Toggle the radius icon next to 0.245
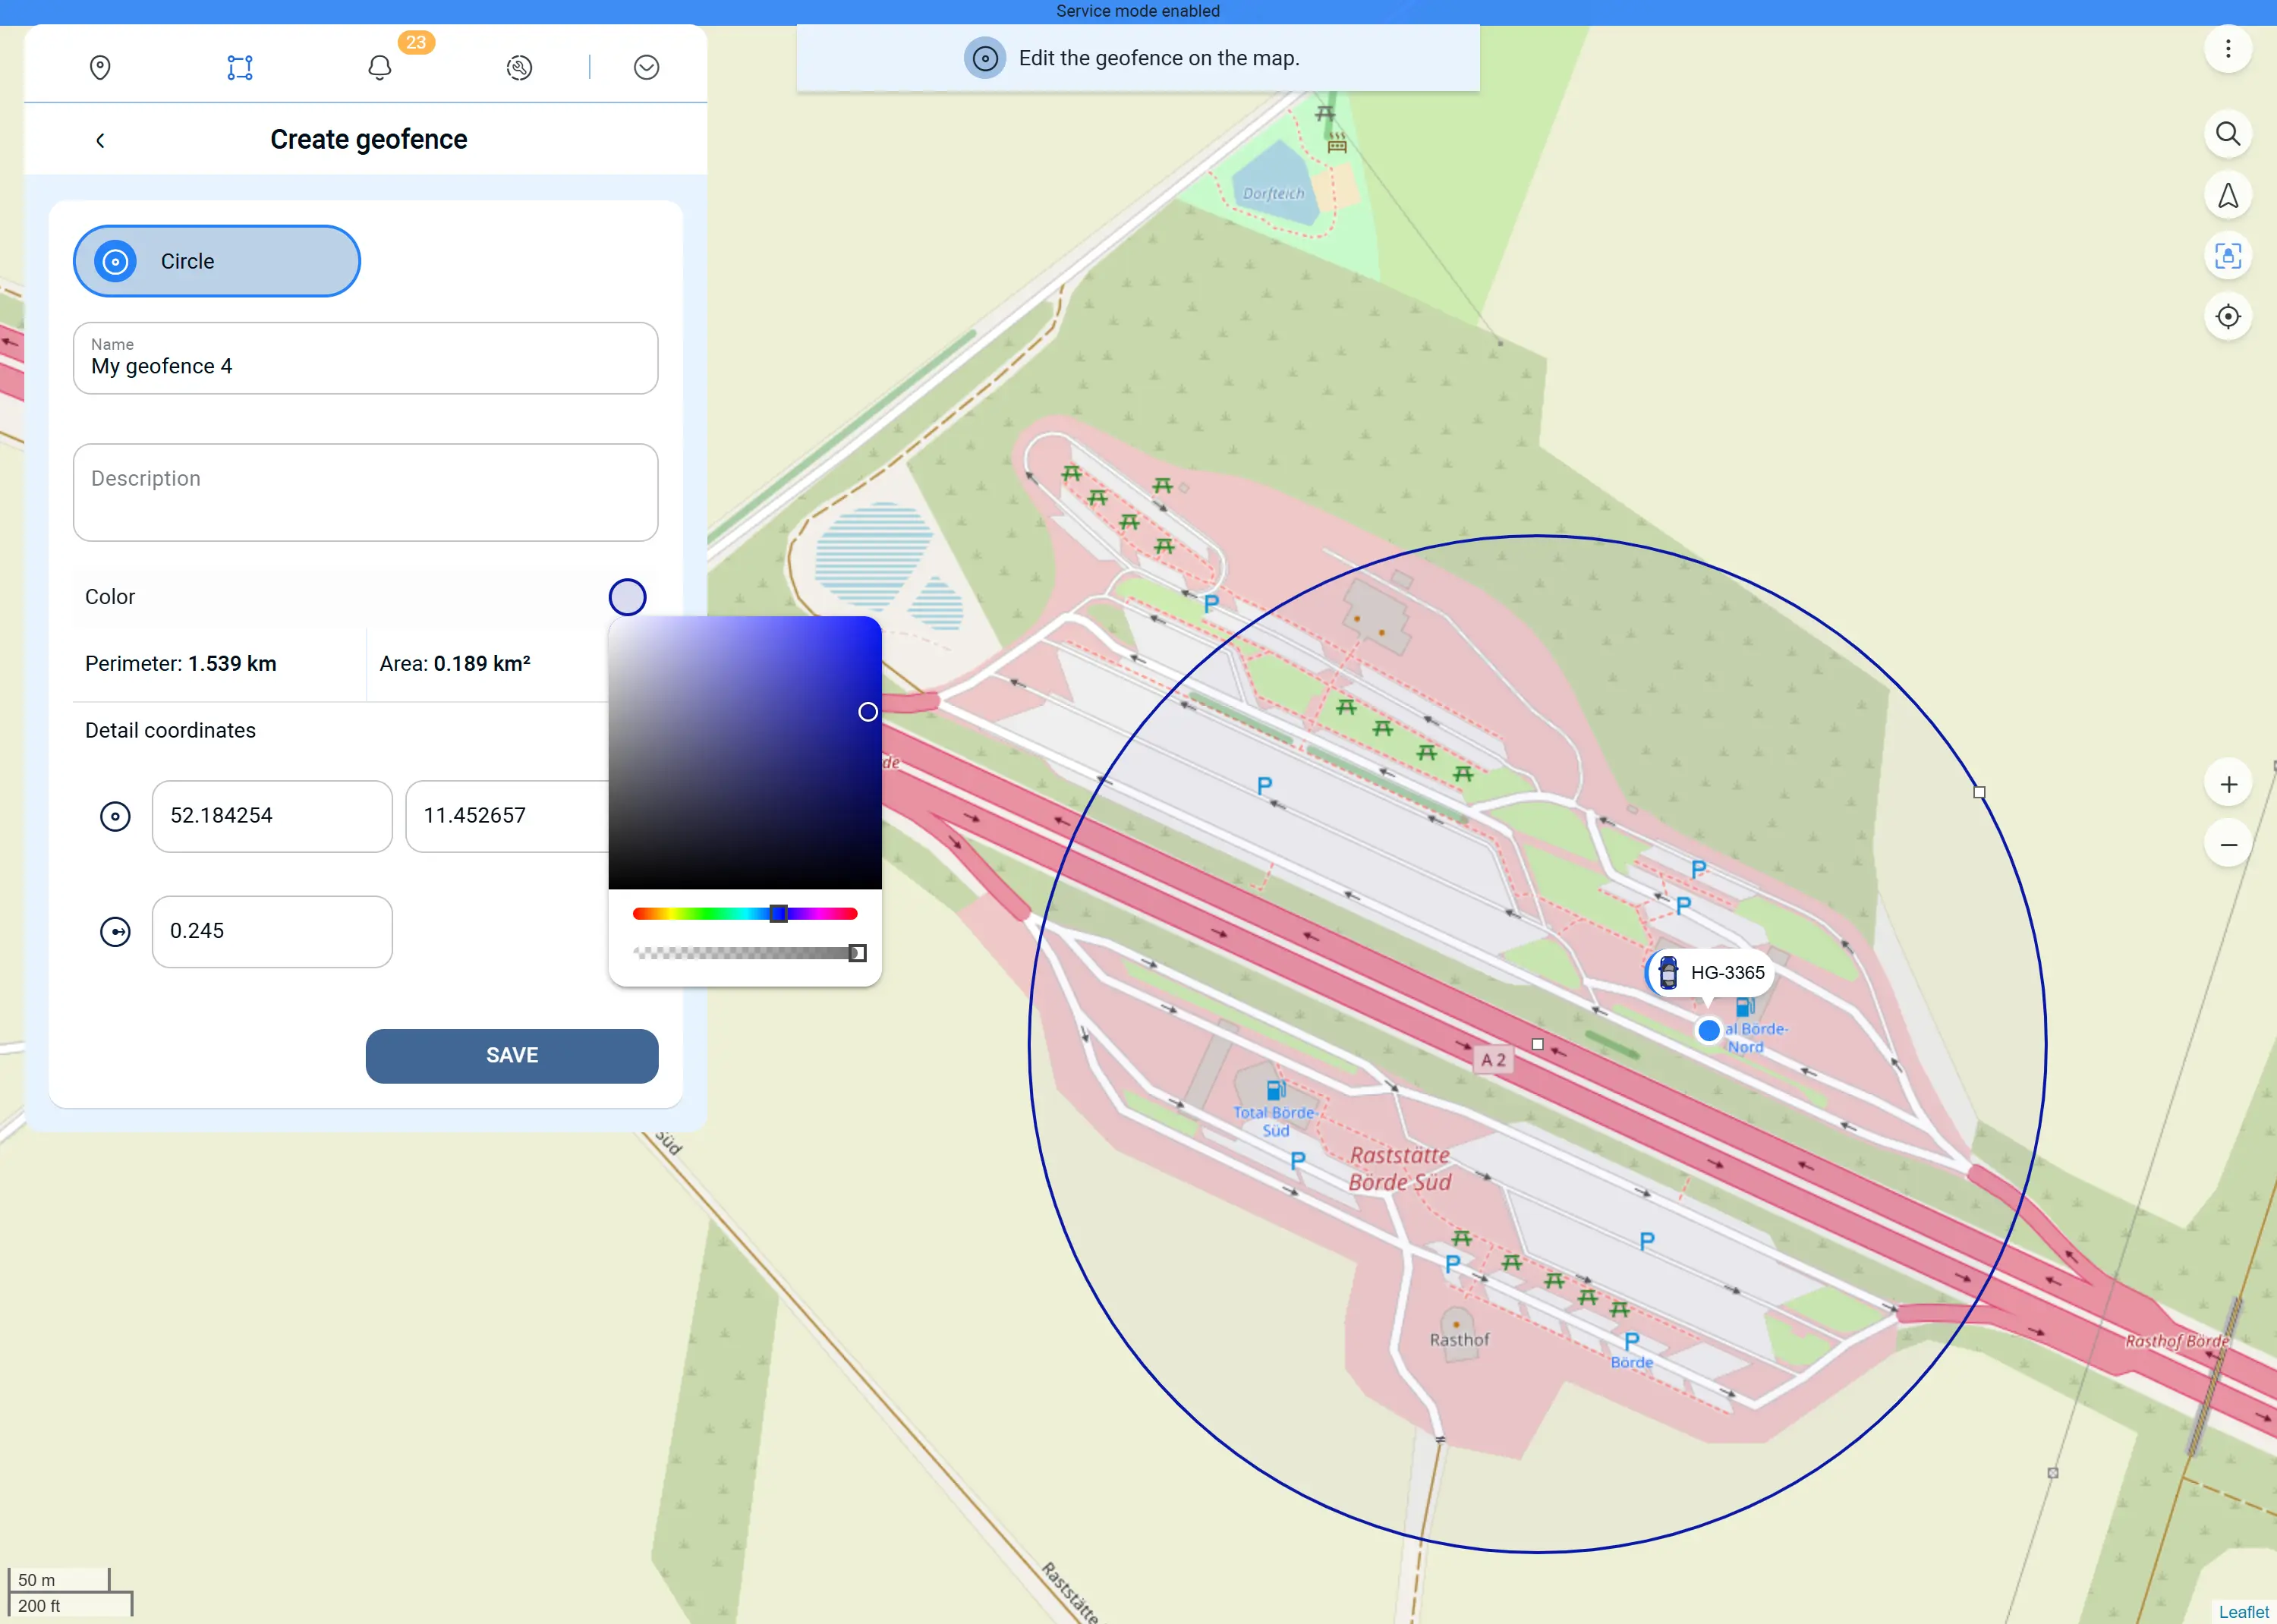 tap(116, 931)
